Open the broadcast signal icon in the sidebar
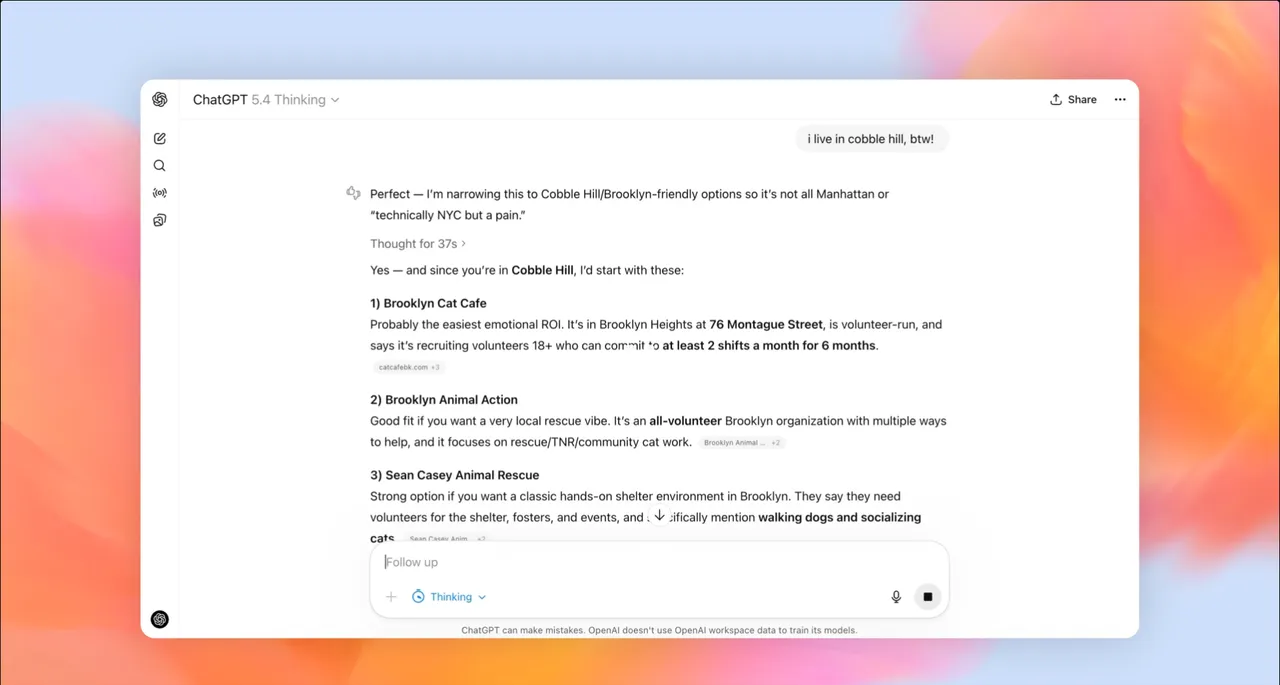This screenshot has height=685, width=1280. [160, 193]
